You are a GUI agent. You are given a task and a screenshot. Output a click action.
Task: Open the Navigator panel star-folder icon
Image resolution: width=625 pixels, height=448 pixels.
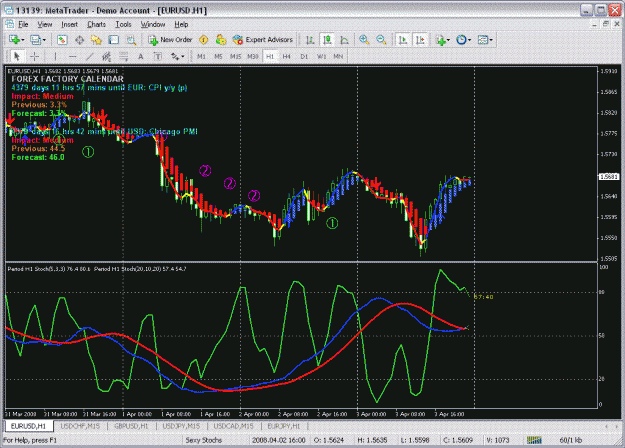pyautogui.click(x=96, y=39)
